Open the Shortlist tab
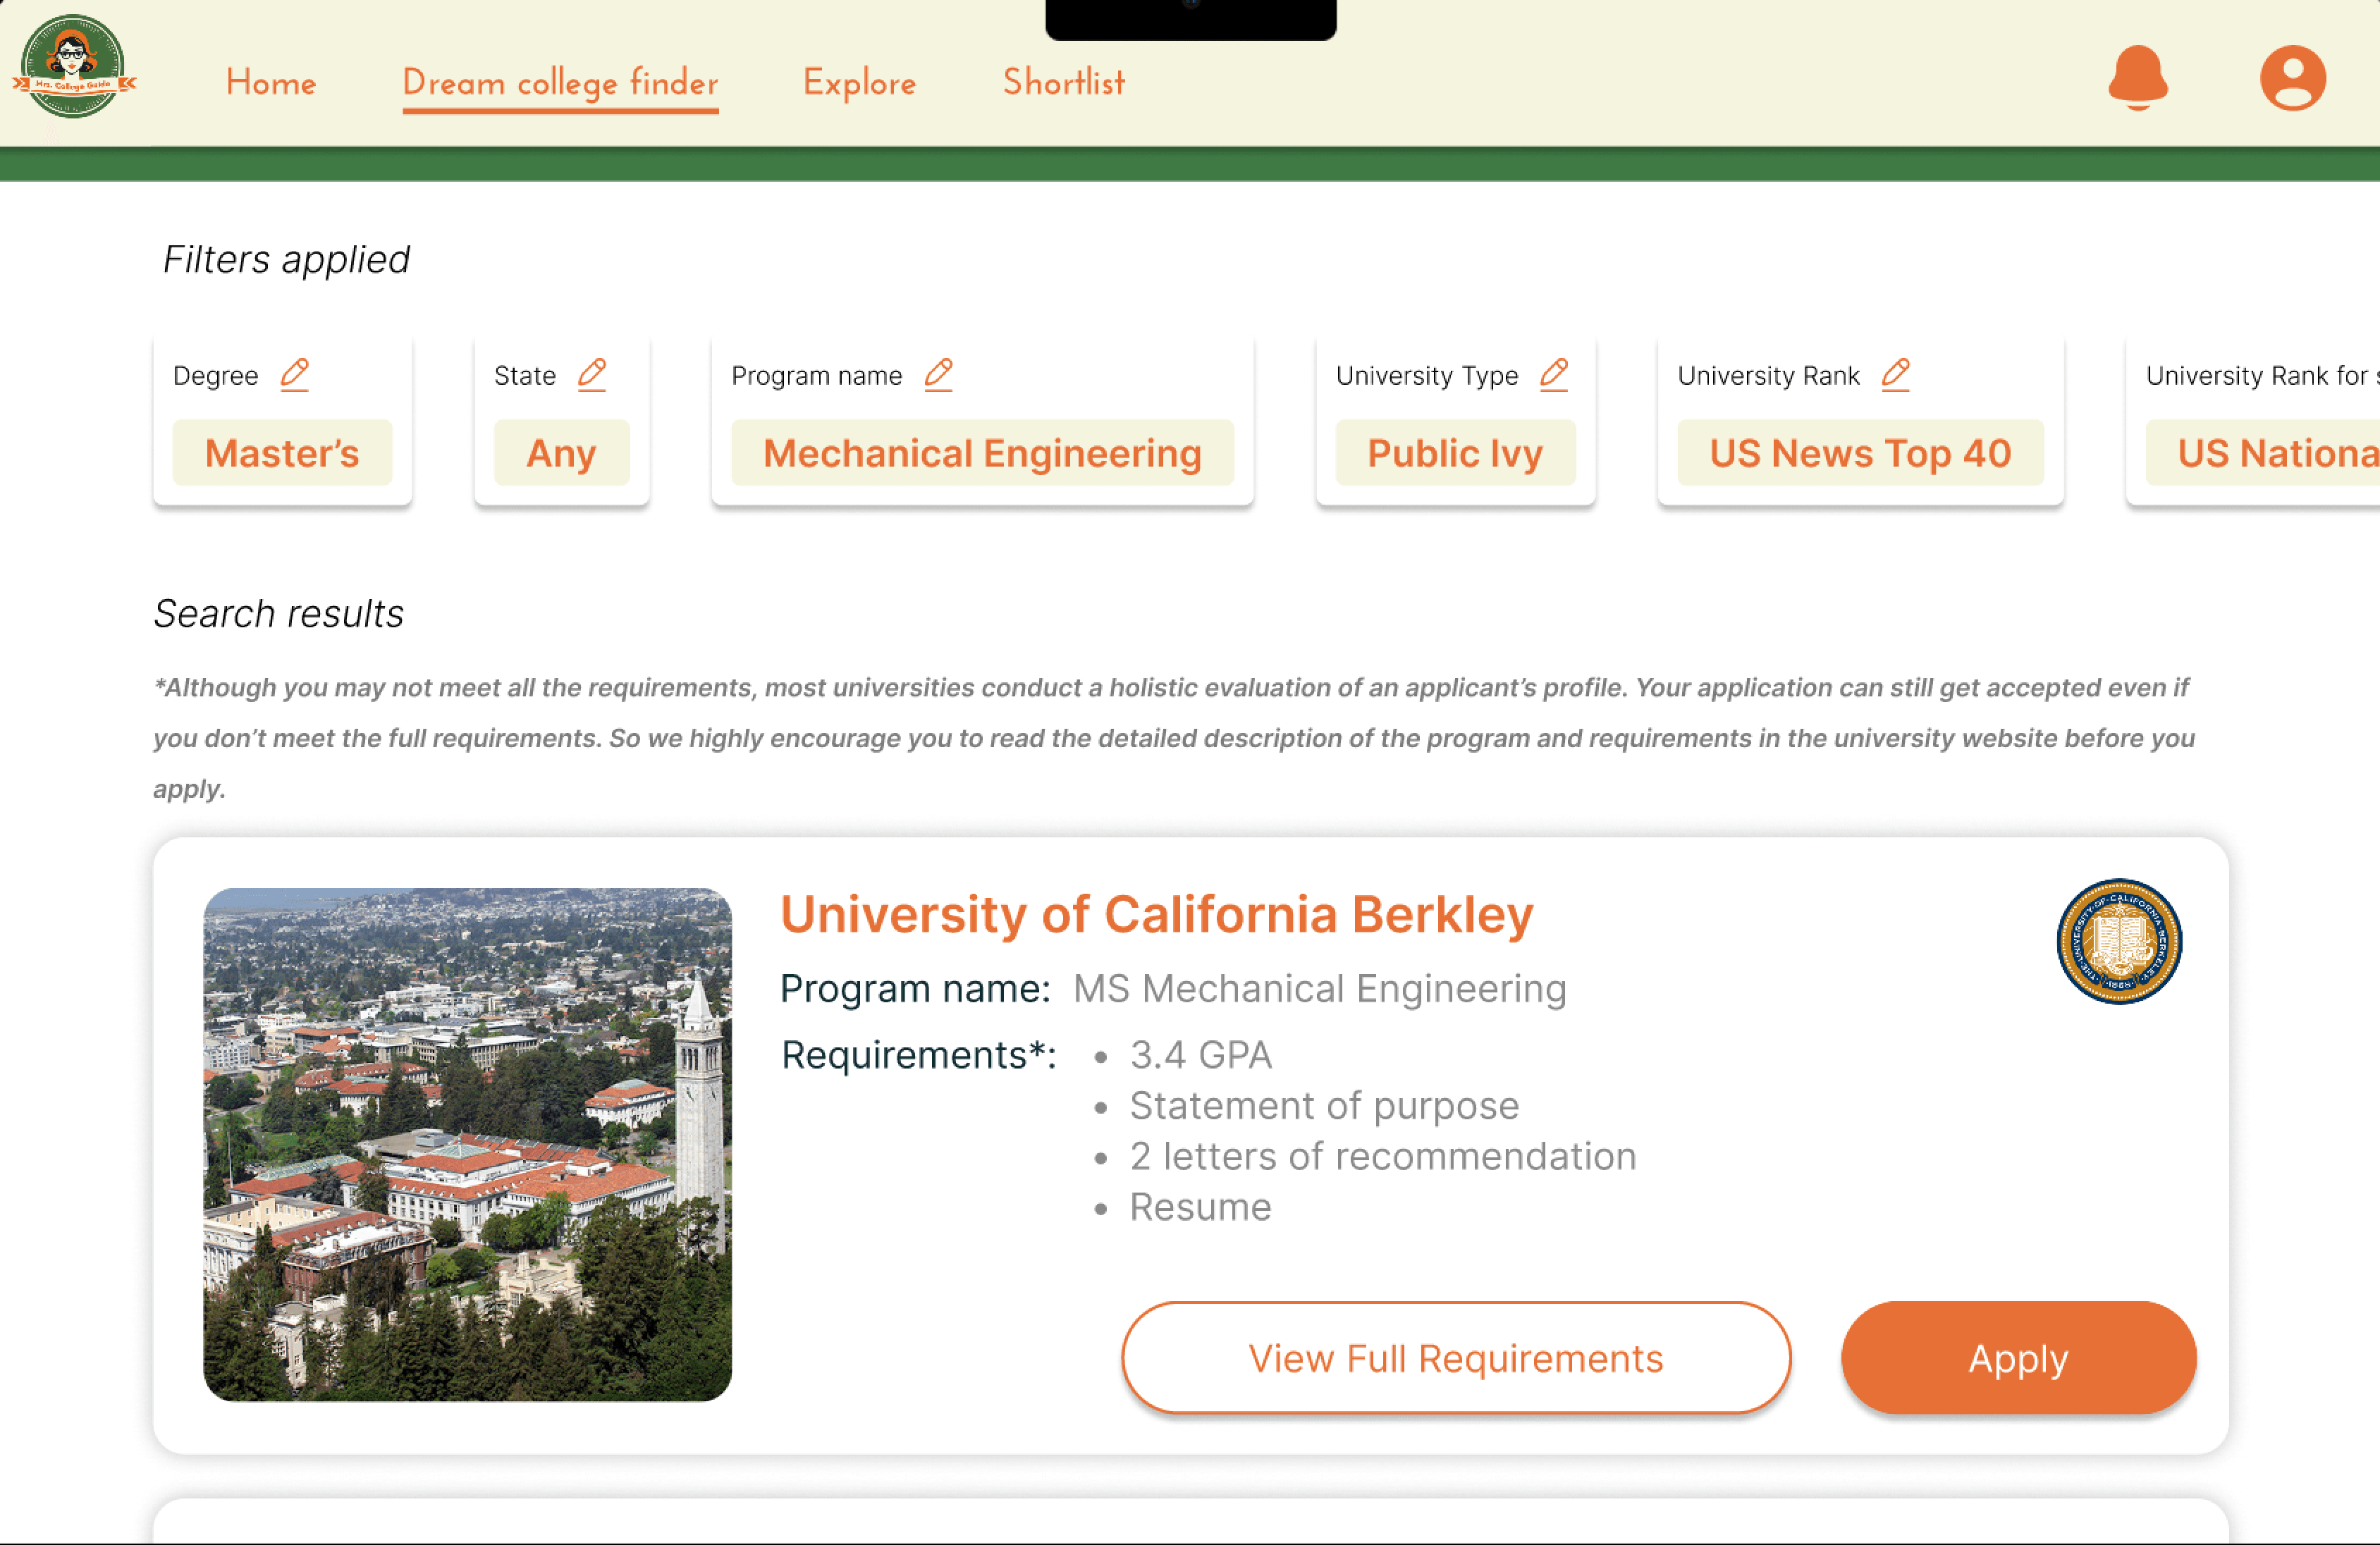 (1064, 82)
